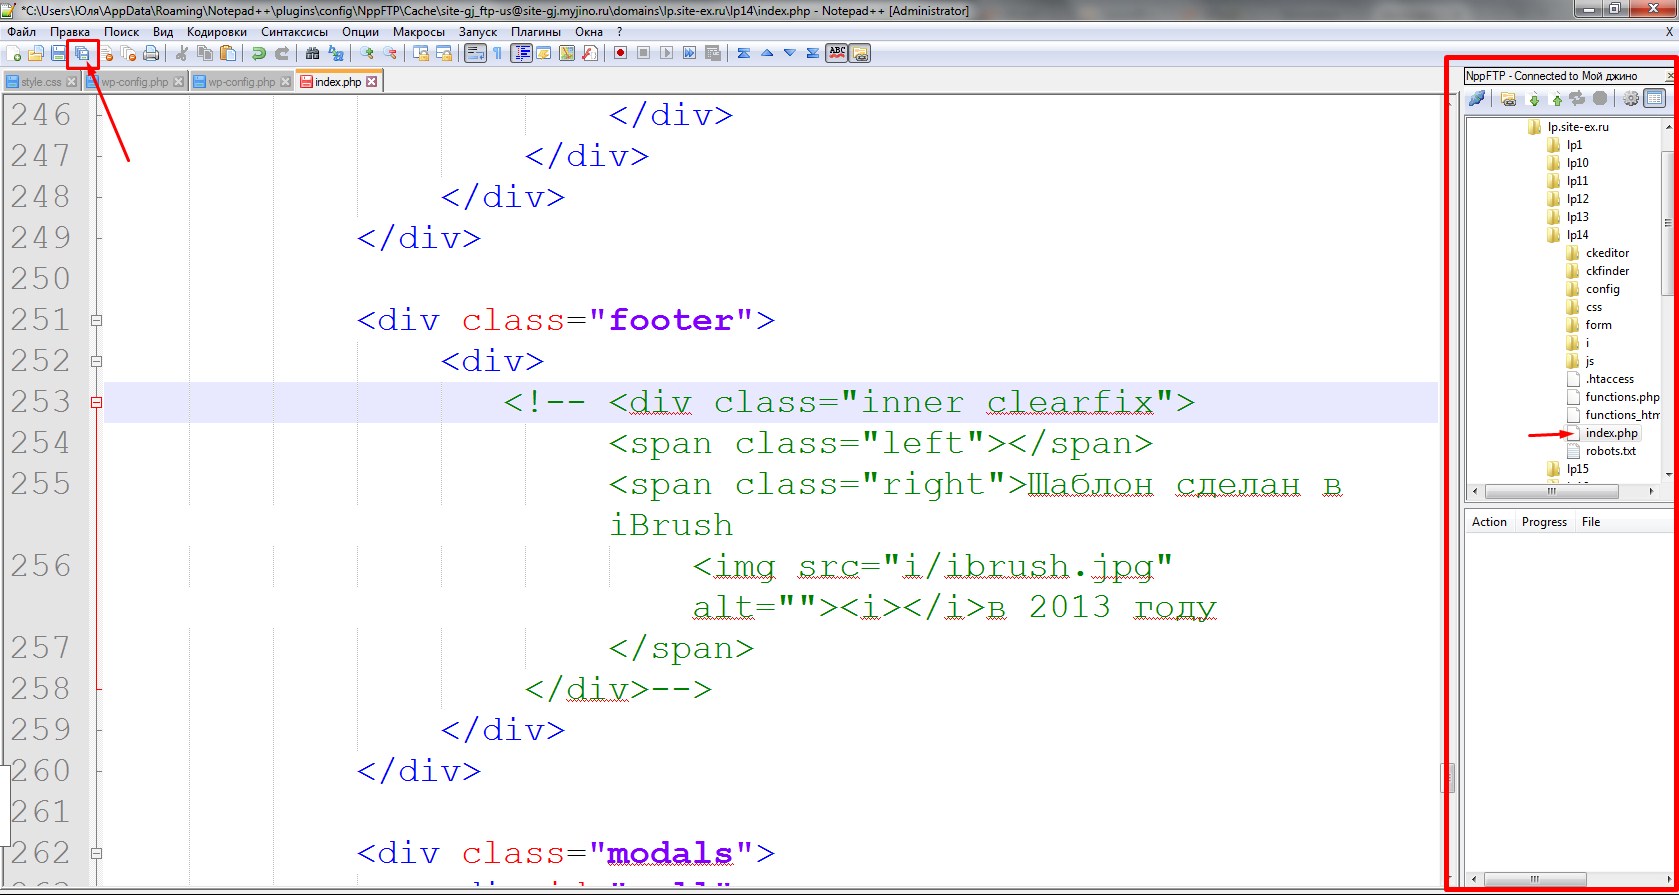Toggle the ABC spell-check toolbar icon
Screen dimensions: 1679x895
click(x=837, y=53)
